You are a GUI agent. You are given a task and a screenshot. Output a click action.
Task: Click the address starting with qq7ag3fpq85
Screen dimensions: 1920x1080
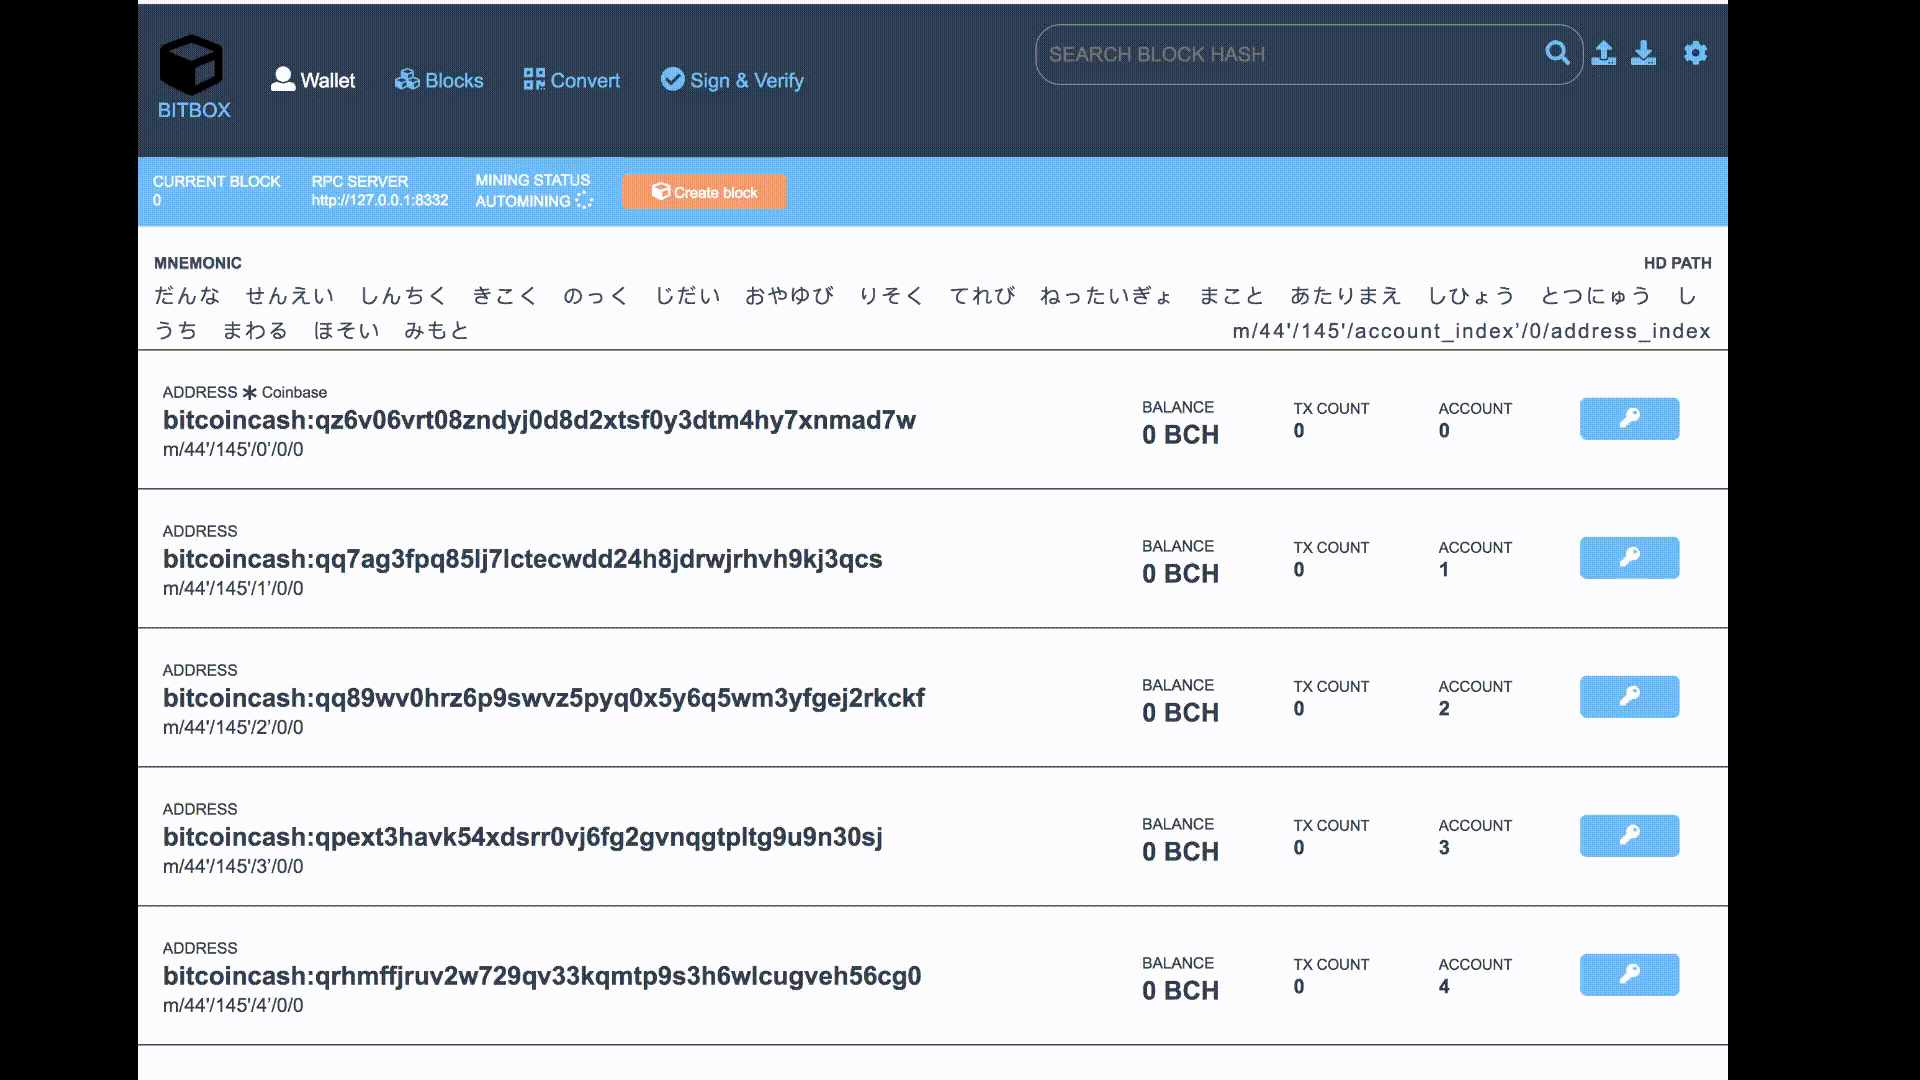click(522, 559)
